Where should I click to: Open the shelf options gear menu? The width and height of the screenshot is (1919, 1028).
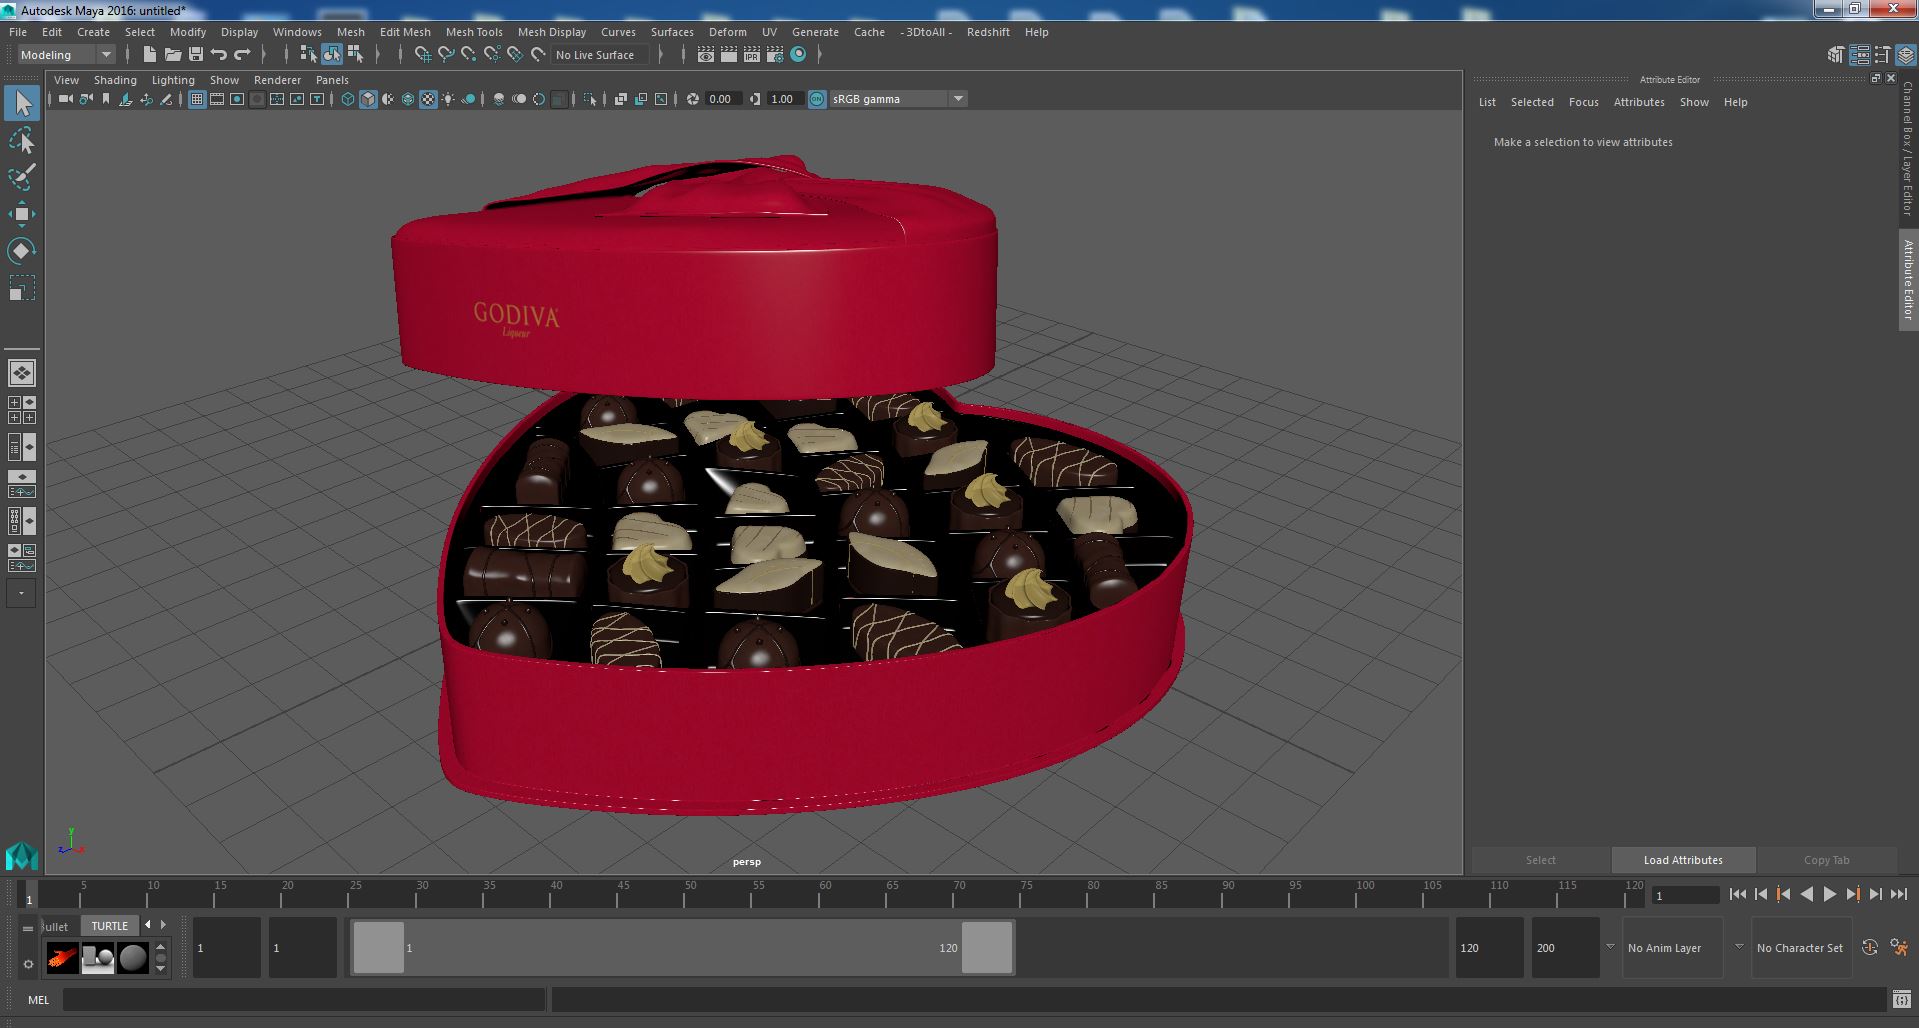pos(28,964)
